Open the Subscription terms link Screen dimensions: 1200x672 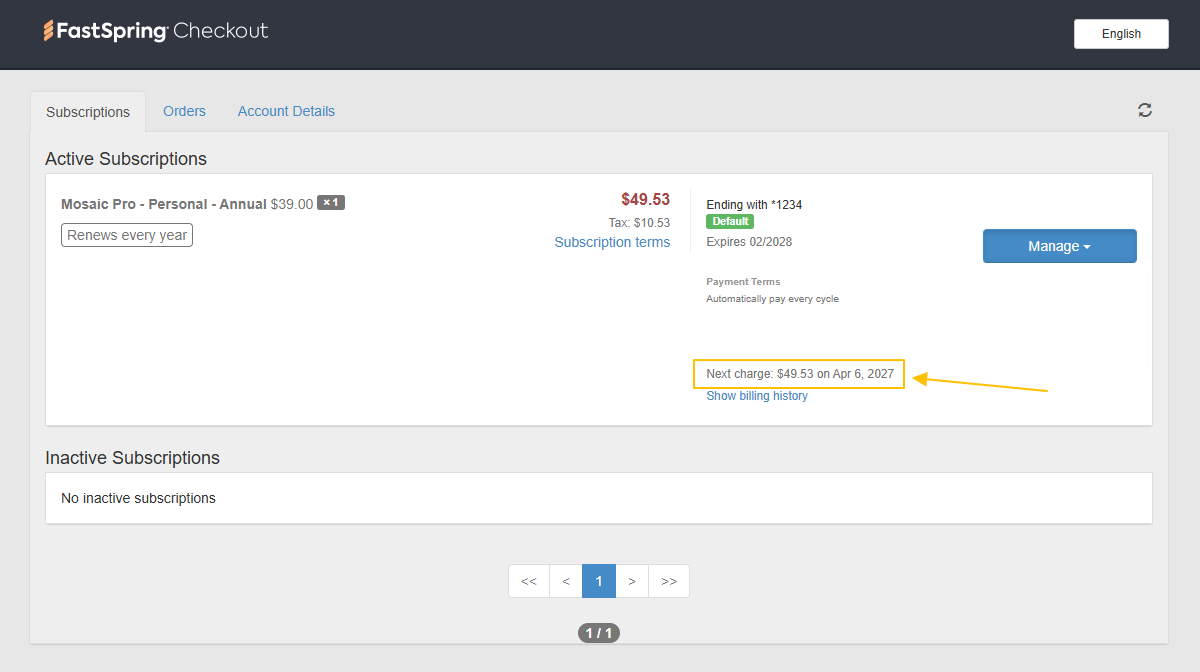pyautogui.click(x=612, y=242)
